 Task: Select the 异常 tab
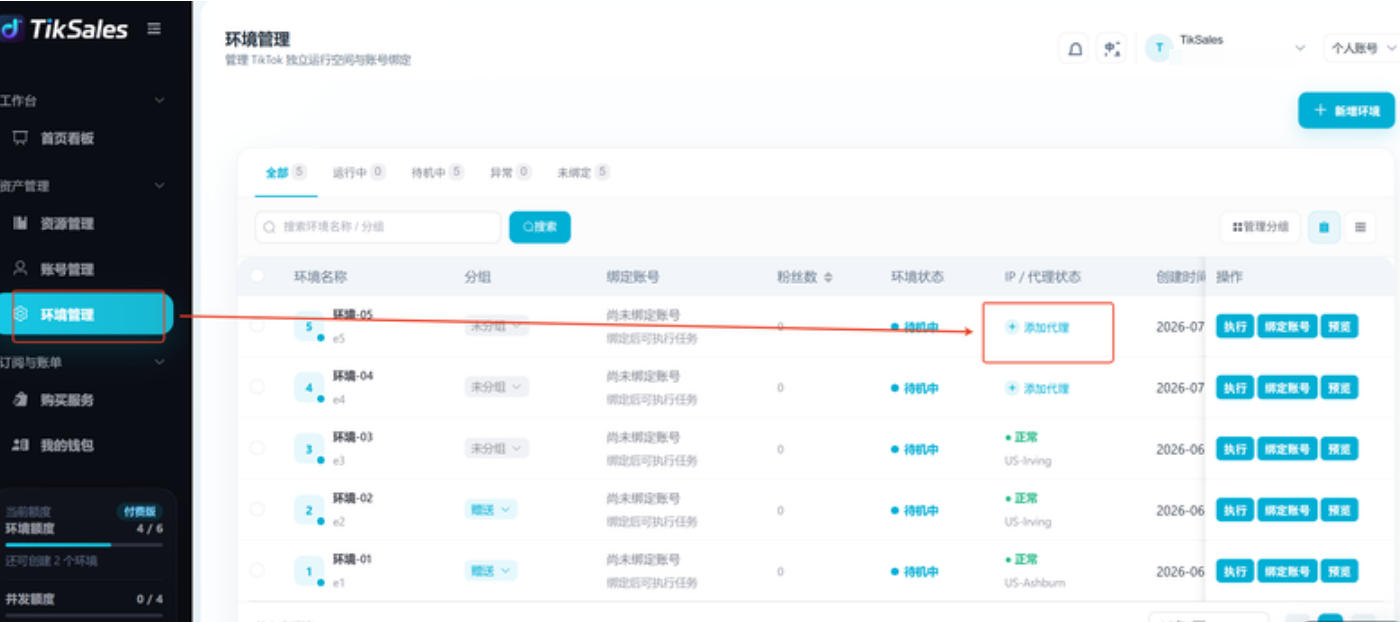(510, 172)
